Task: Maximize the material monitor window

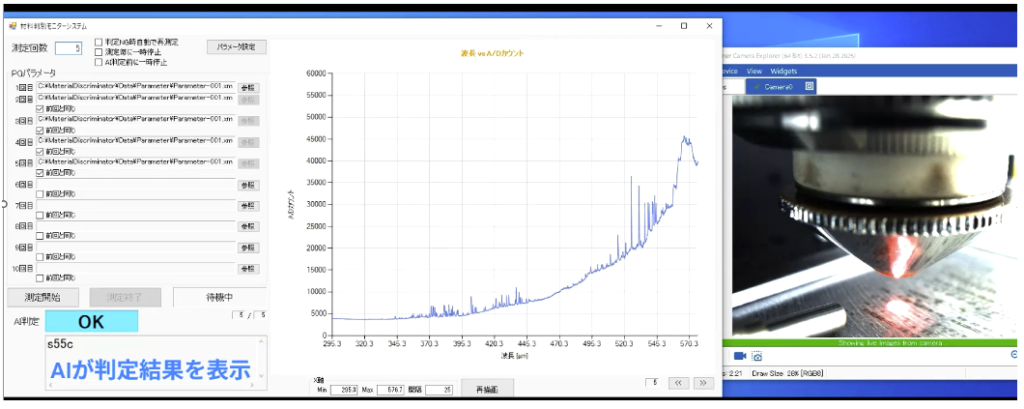Action: [x=684, y=25]
